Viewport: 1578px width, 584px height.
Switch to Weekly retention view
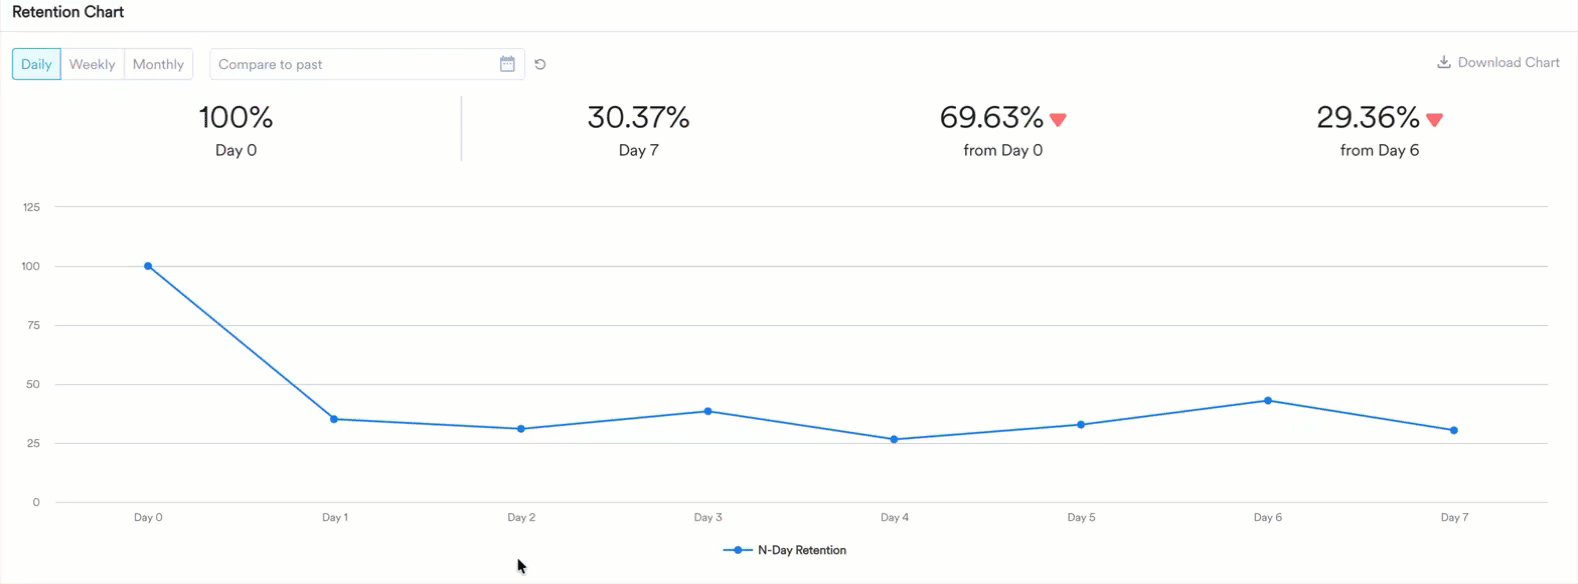pos(92,64)
